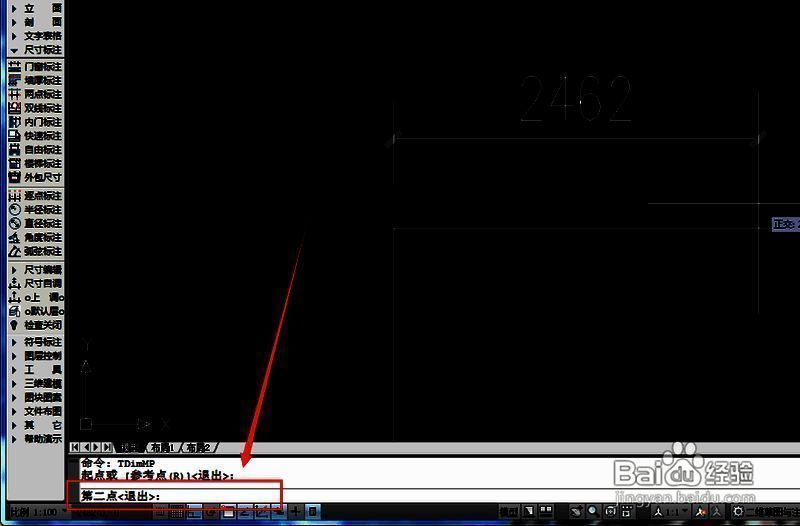Select the 门窗标注 dimension tool
This screenshot has height=526, width=800.
pos(35,67)
